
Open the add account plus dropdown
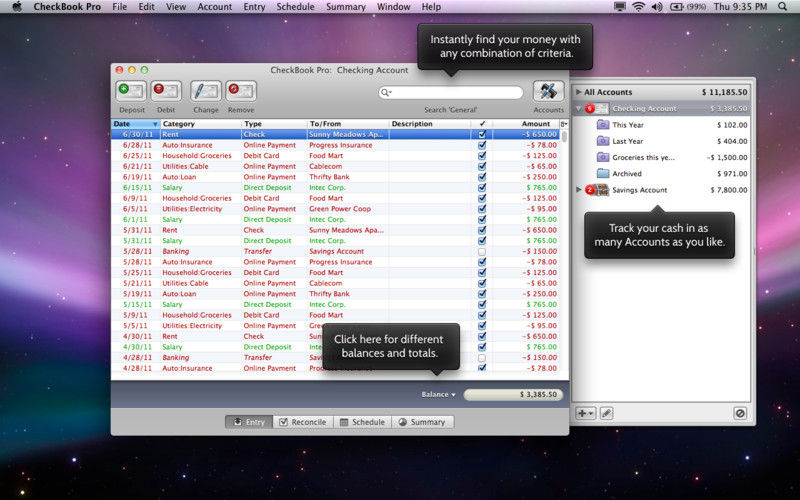click(x=585, y=413)
